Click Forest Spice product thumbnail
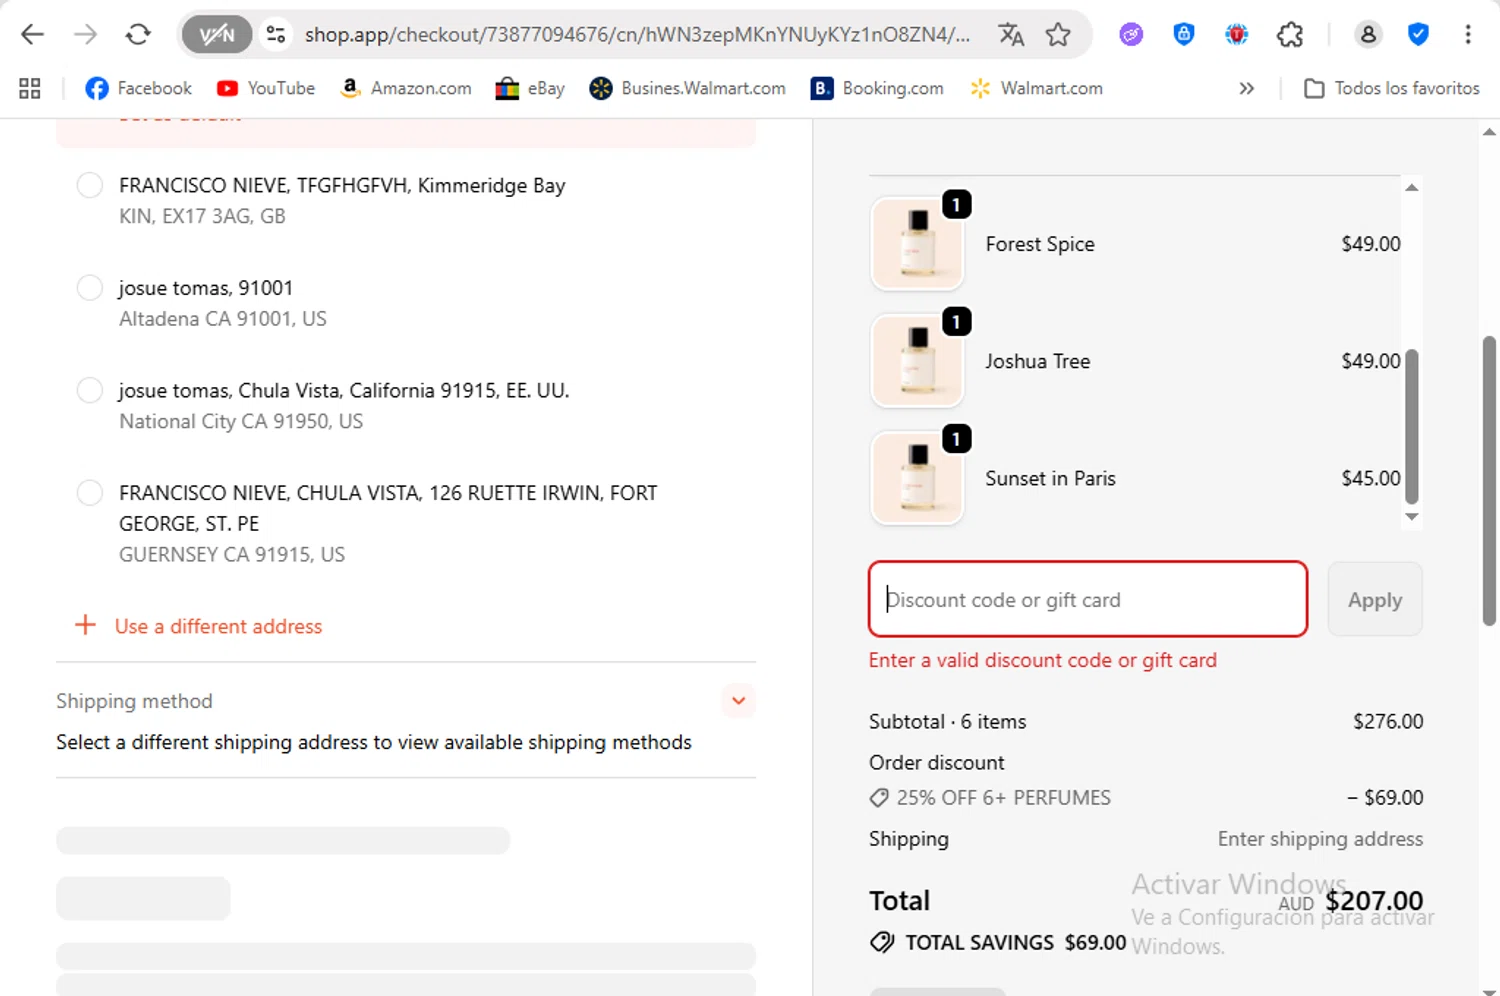Screen dimensions: 1500x996 [x=917, y=244]
